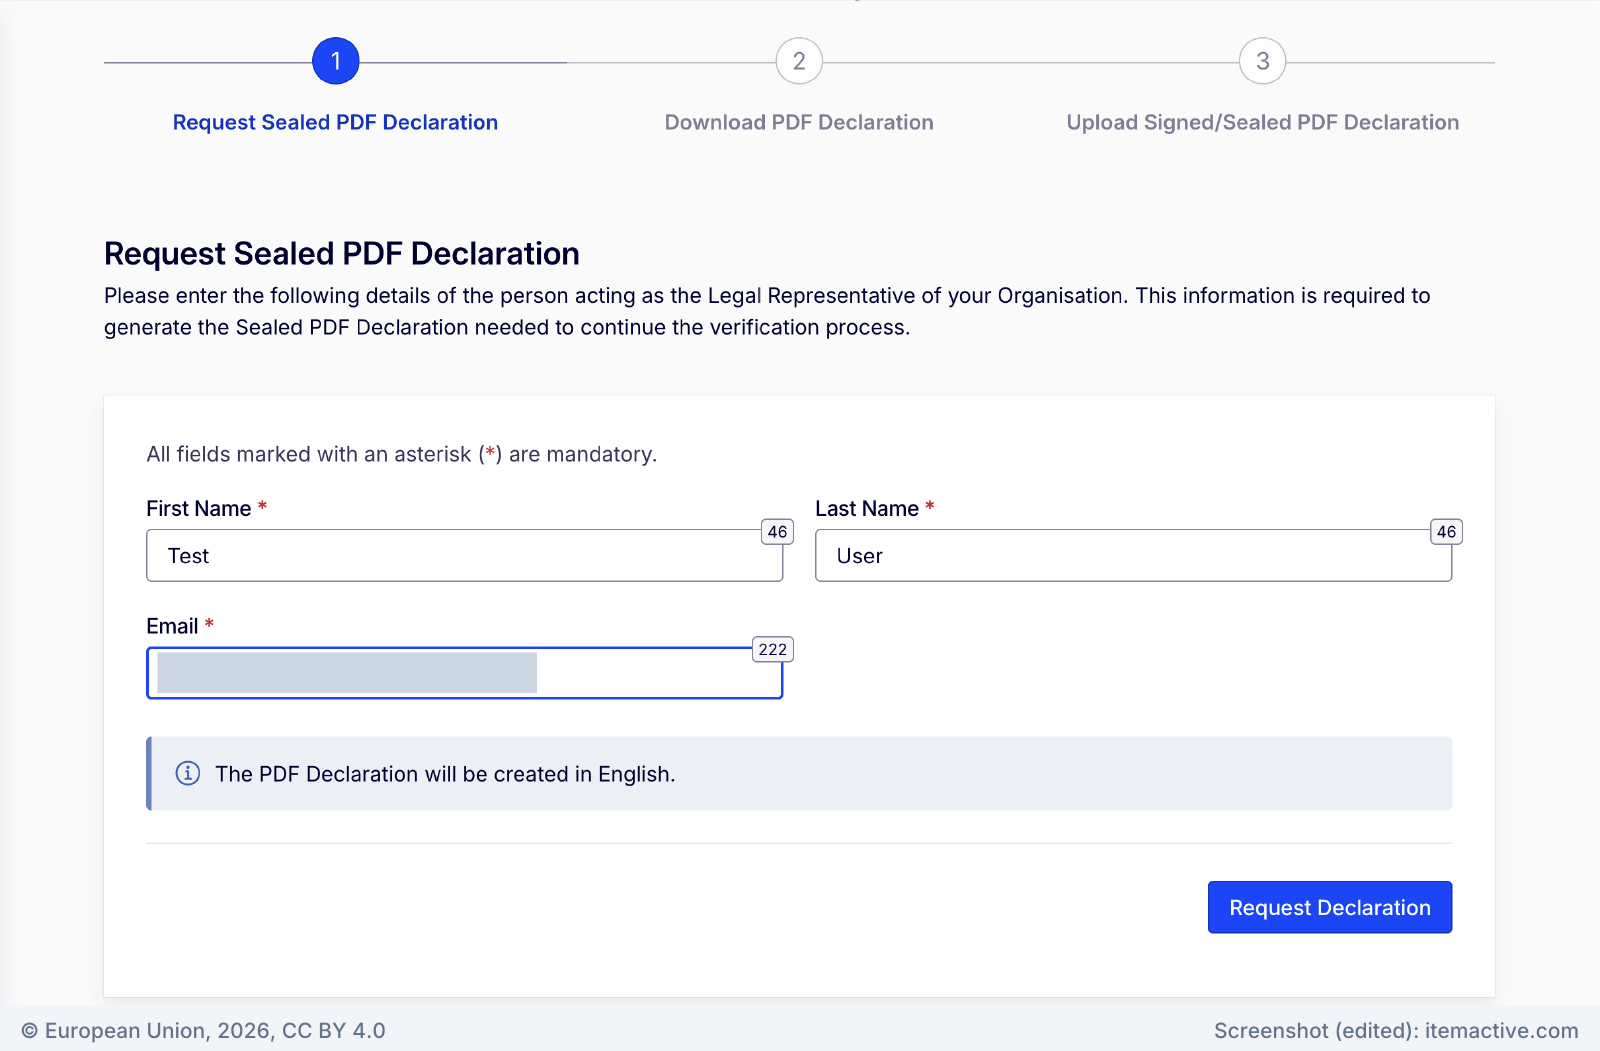The image size is (1600, 1051).
Task: Click the Last Name character counter 46
Action: 1446,532
